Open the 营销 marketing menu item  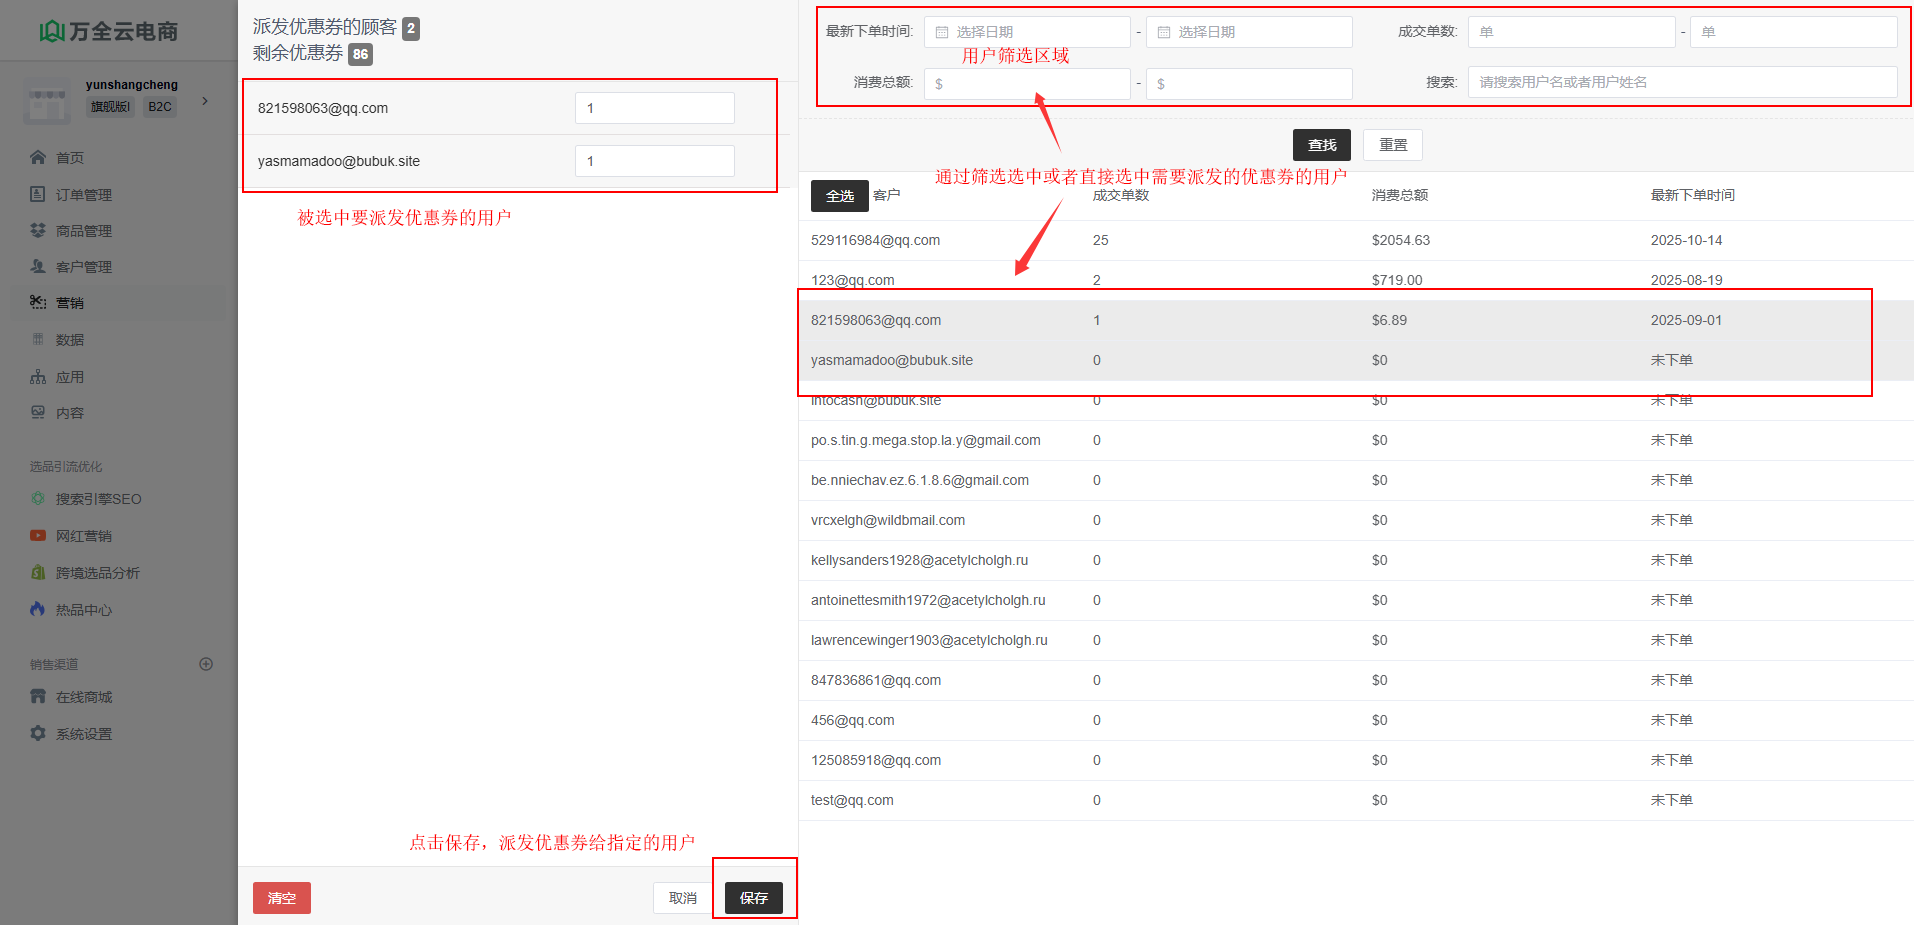tap(70, 303)
